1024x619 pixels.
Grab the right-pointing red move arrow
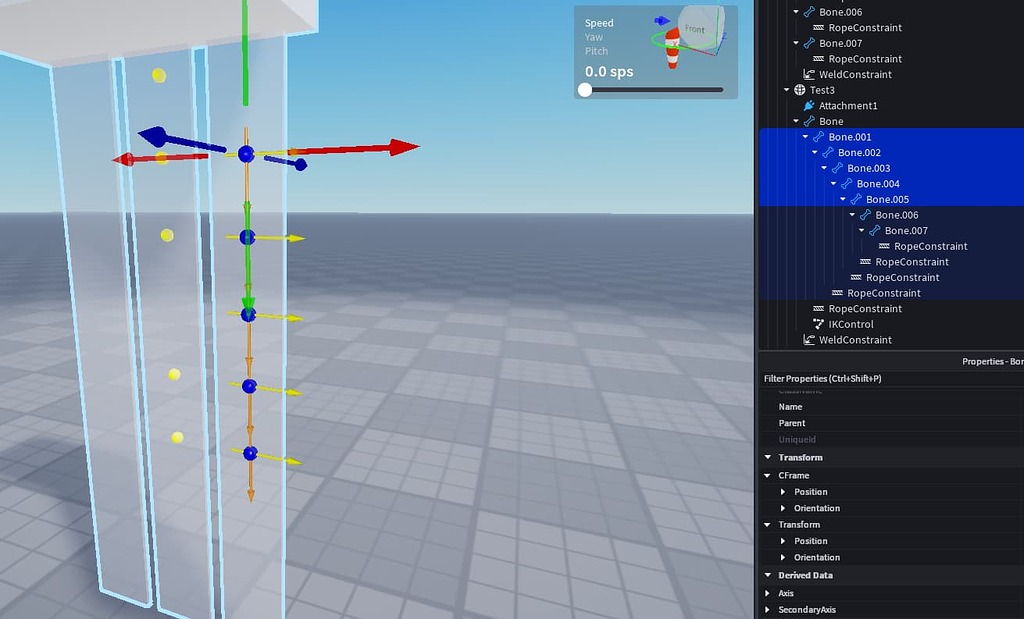click(404, 147)
